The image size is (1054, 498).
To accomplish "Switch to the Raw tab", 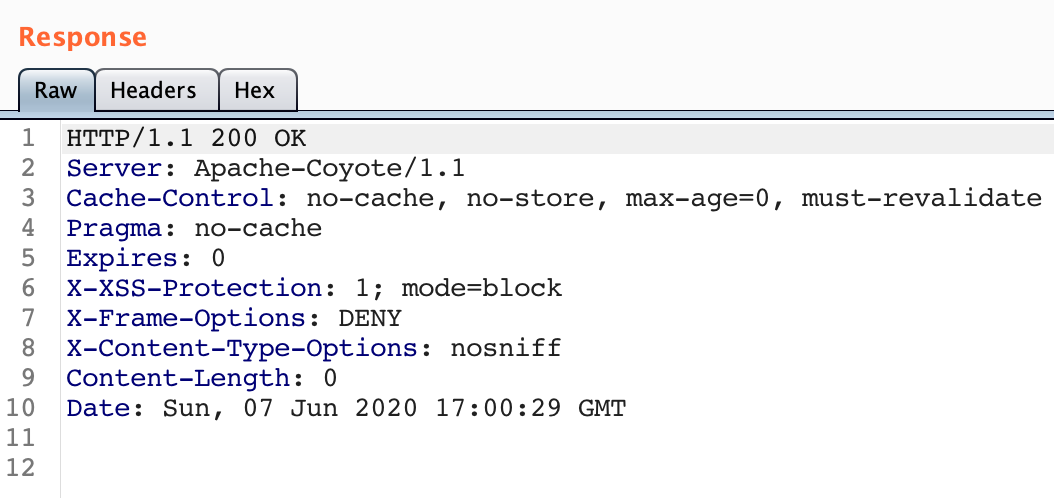I will click(x=56, y=90).
